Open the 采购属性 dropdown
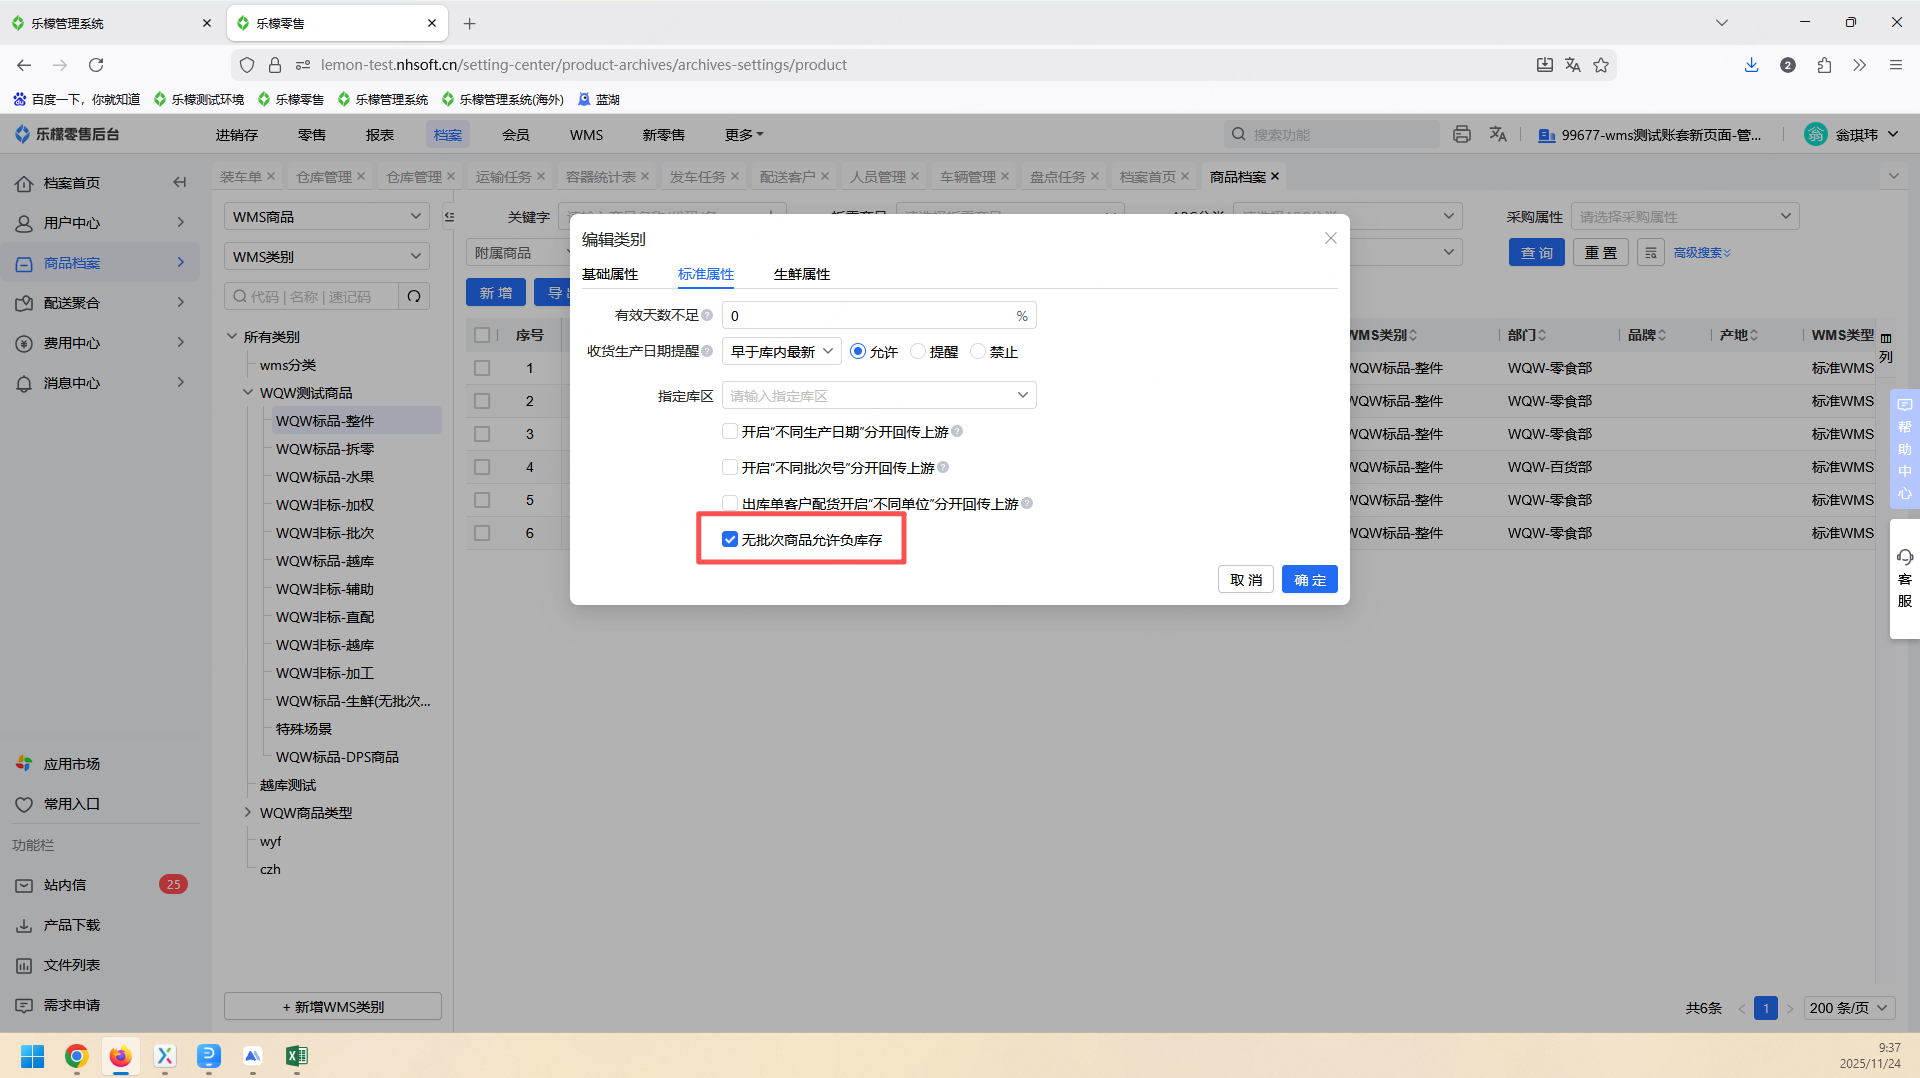This screenshot has height=1078, width=1920. coord(1685,217)
